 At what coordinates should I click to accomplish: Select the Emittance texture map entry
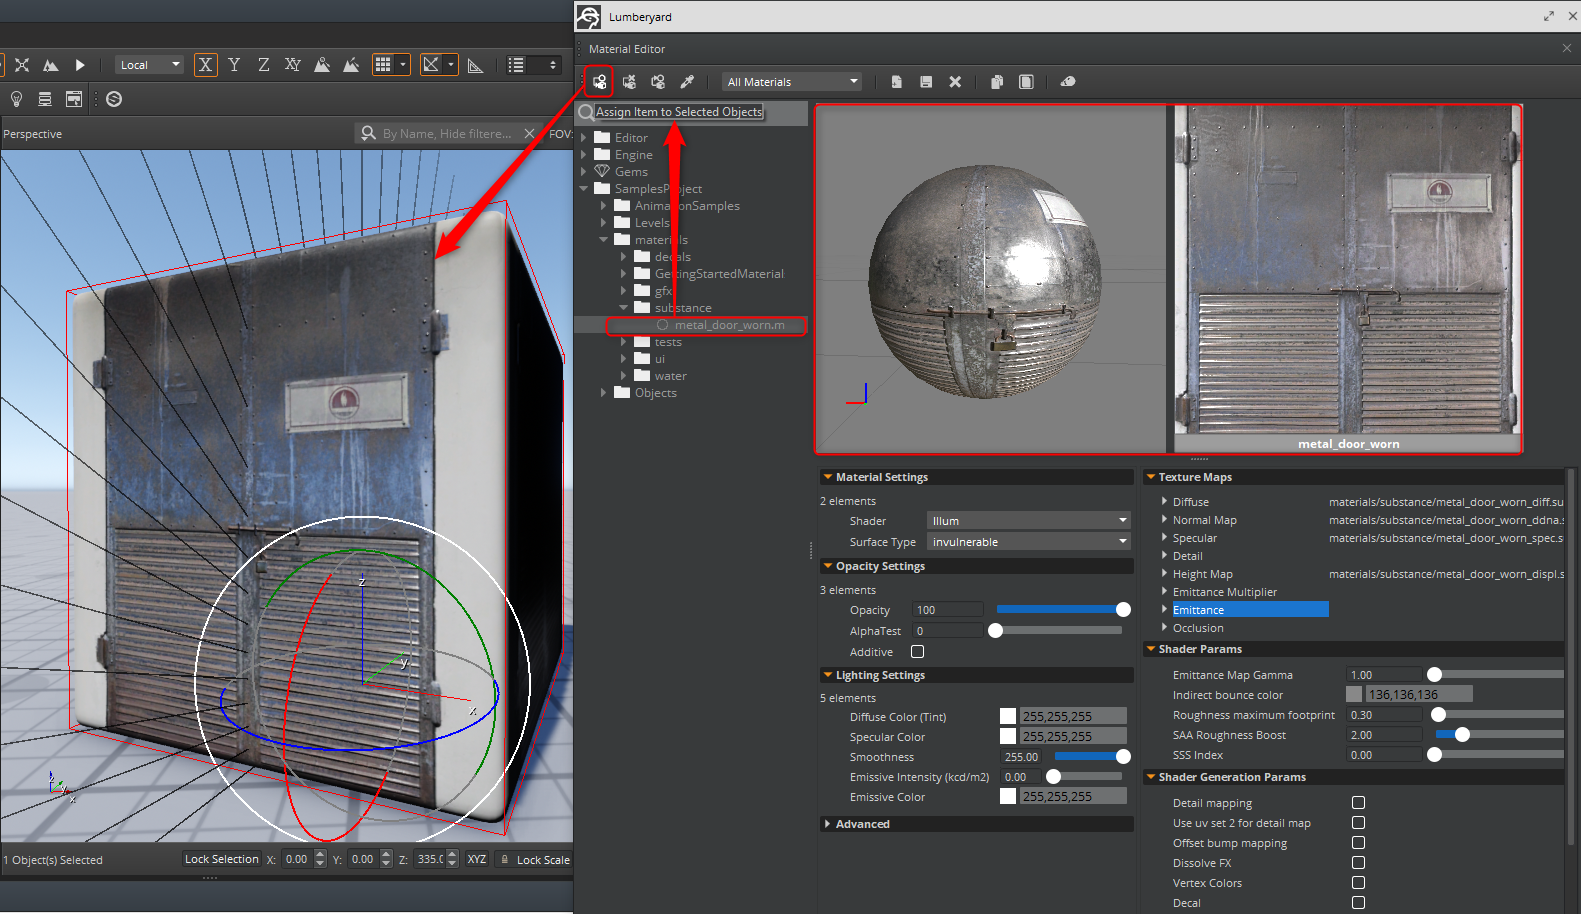(1198, 610)
